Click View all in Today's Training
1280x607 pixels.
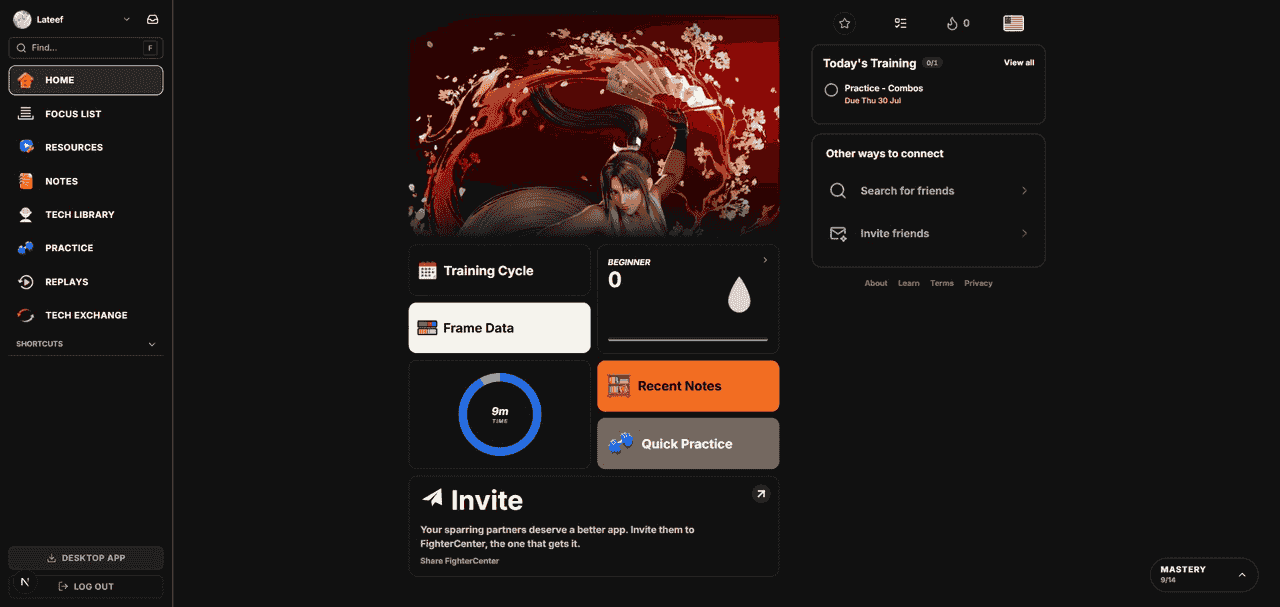point(1019,63)
